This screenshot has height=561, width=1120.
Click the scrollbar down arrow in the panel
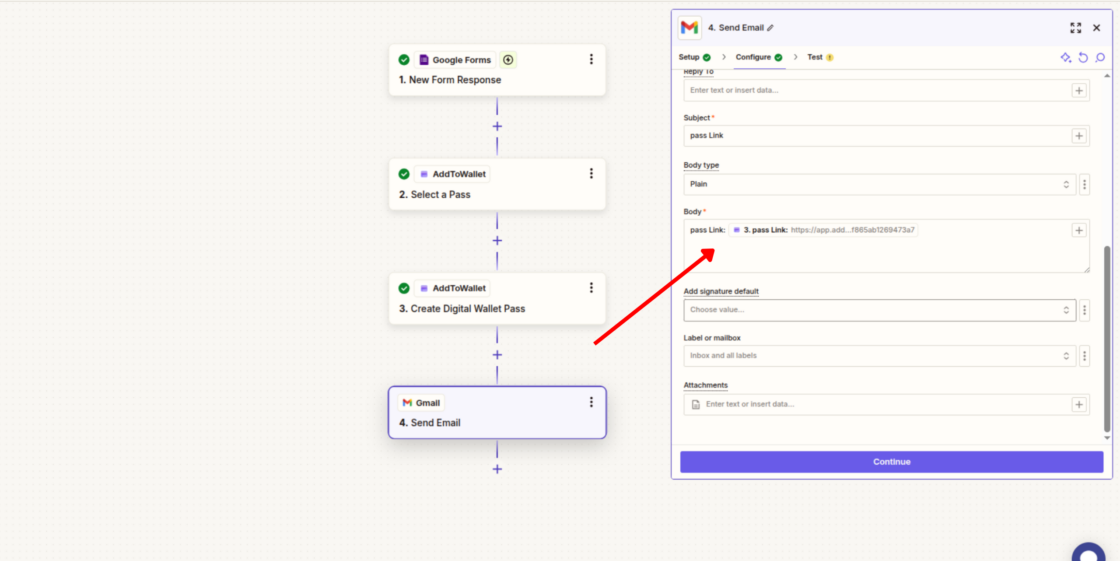pyautogui.click(x=1107, y=437)
